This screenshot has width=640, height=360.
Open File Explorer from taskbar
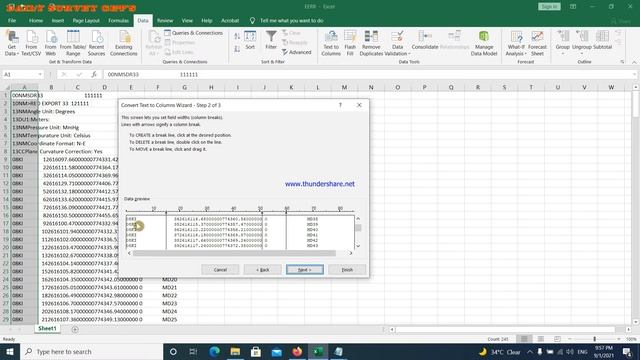click(235, 351)
